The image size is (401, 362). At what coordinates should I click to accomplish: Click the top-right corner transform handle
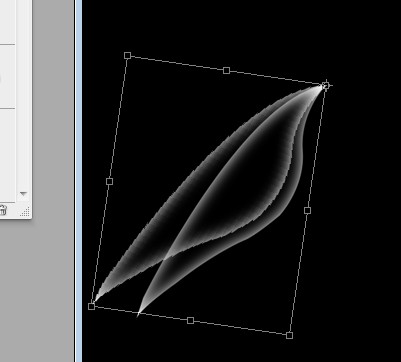(326, 86)
